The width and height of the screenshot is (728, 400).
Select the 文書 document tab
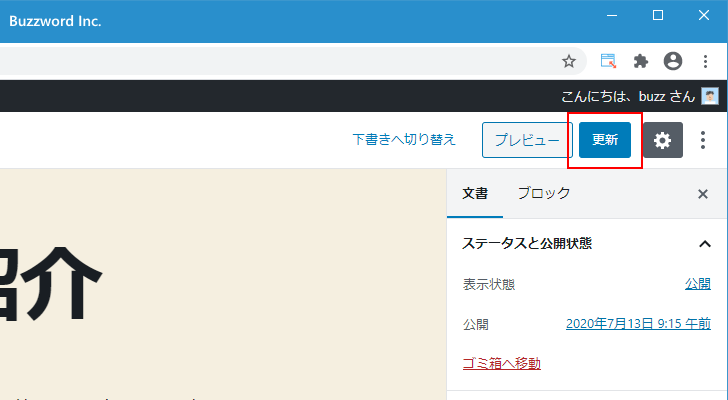coord(475,194)
